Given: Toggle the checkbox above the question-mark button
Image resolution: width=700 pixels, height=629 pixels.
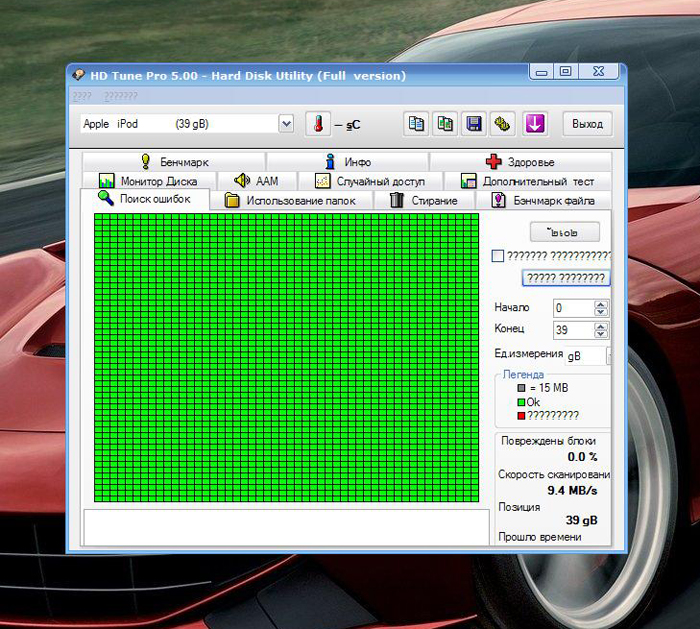Looking at the screenshot, I should pyautogui.click(x=498, y=256).
